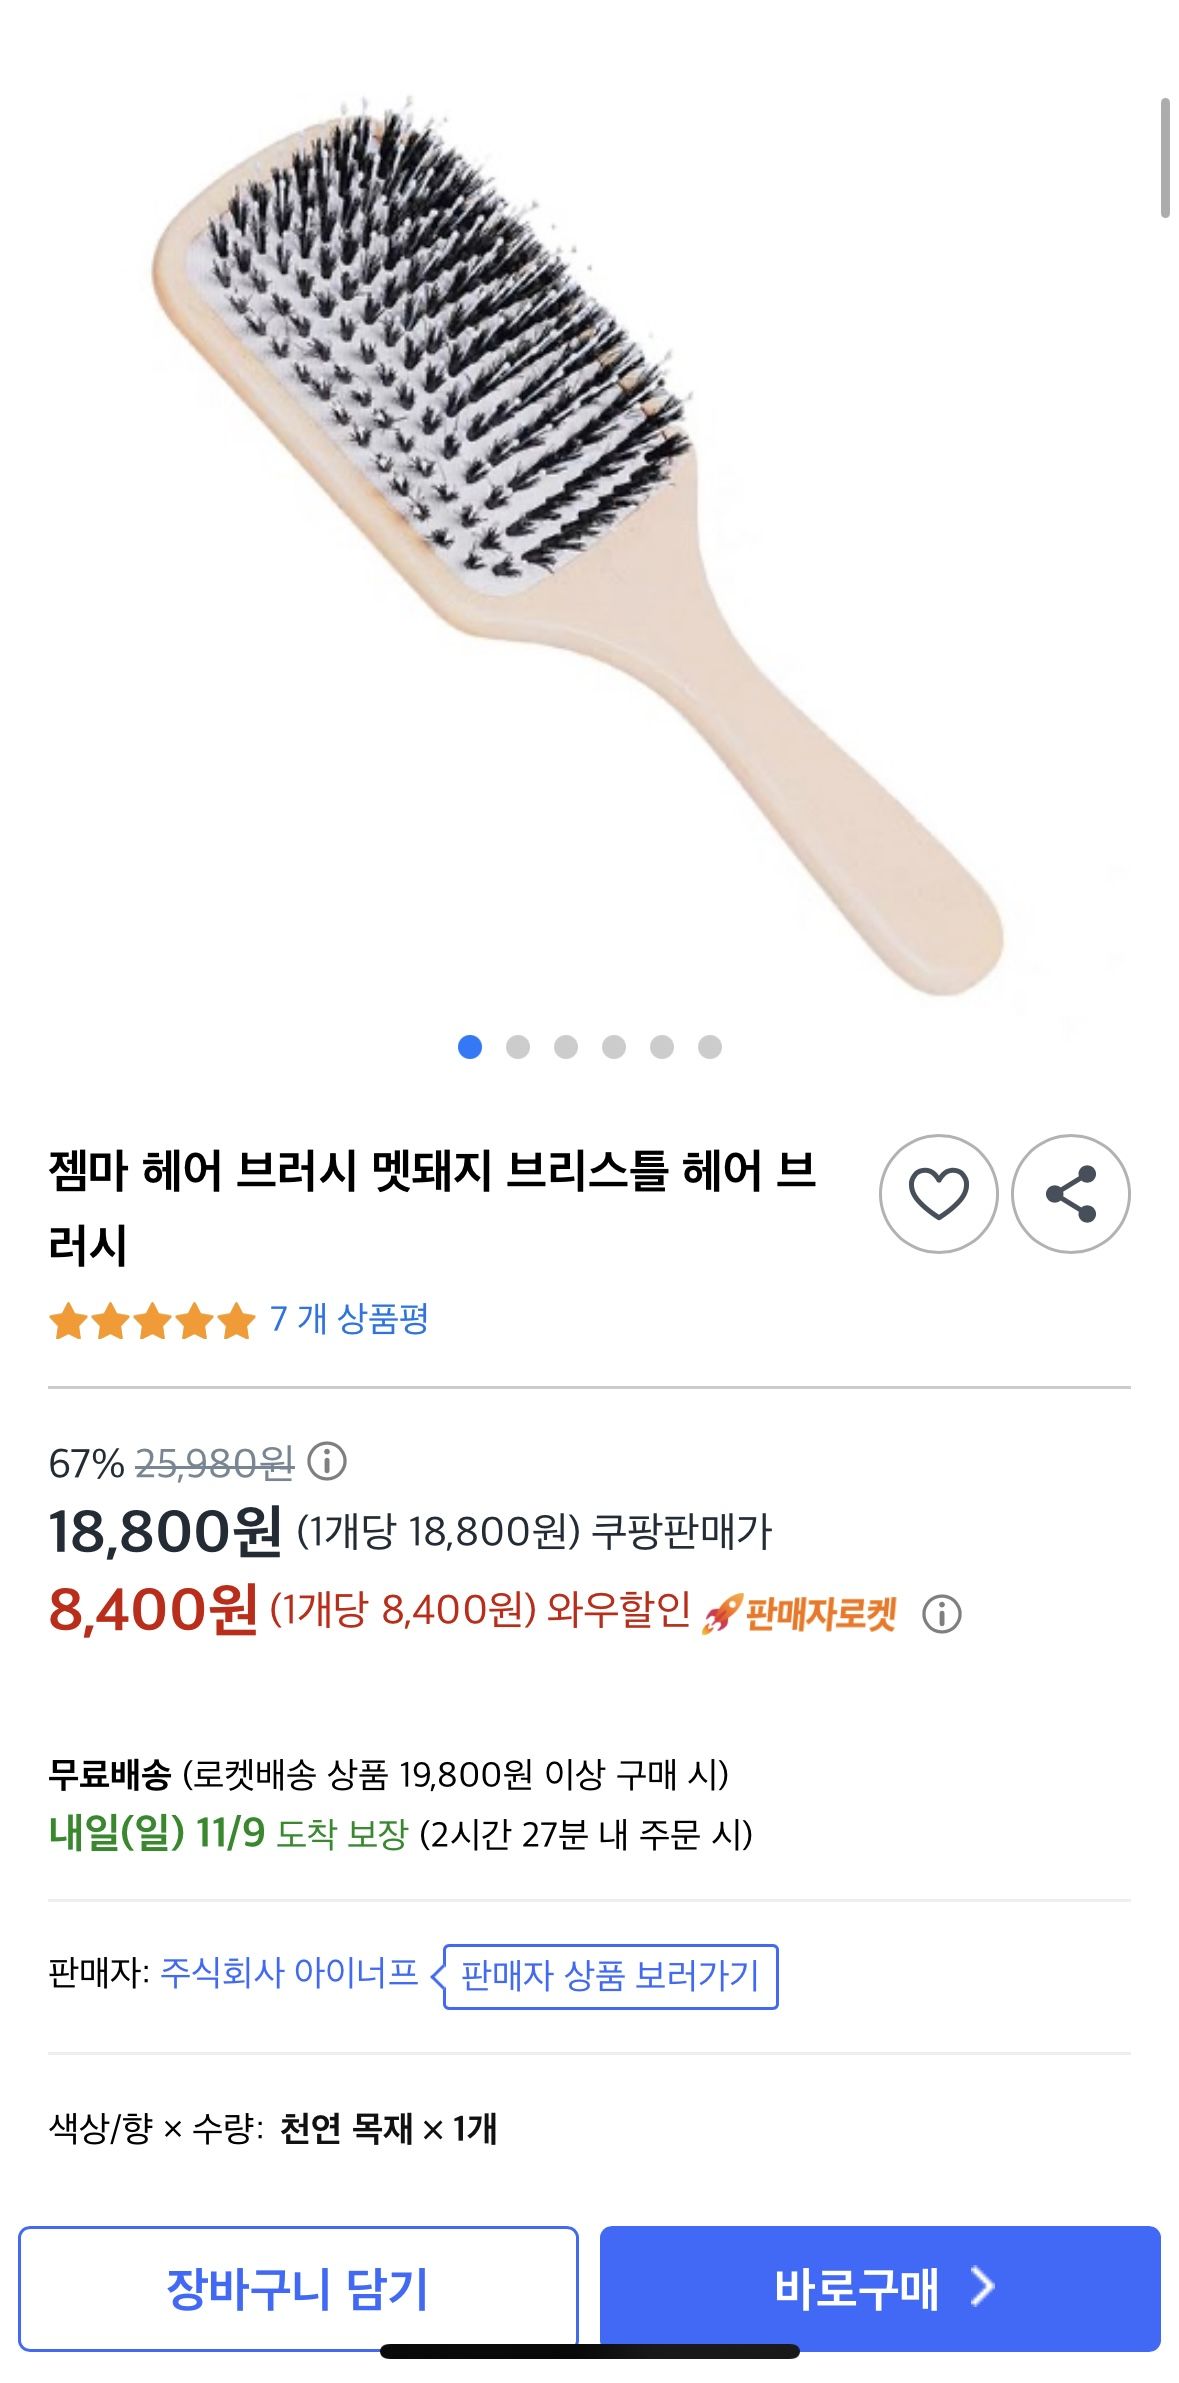This screenshot has height=2383, width=1179.
Task: Jump to last product image dot
Action: [710, 1047]
